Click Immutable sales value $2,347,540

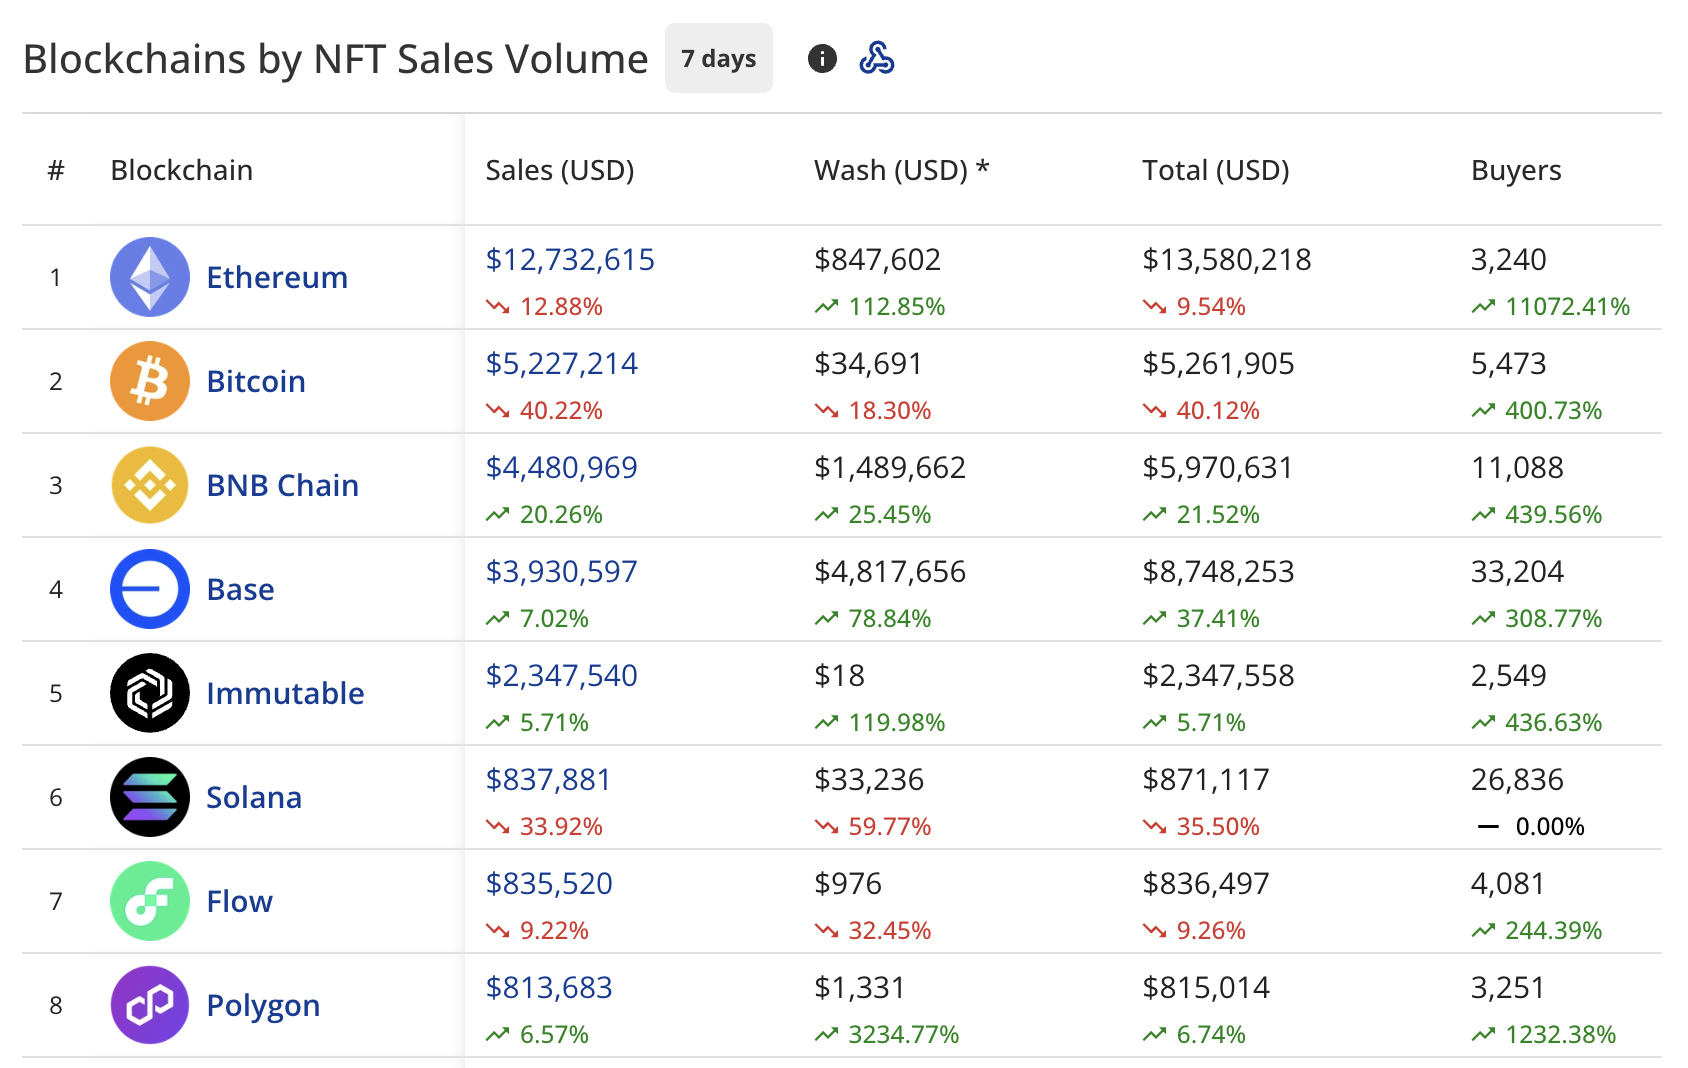562,676
